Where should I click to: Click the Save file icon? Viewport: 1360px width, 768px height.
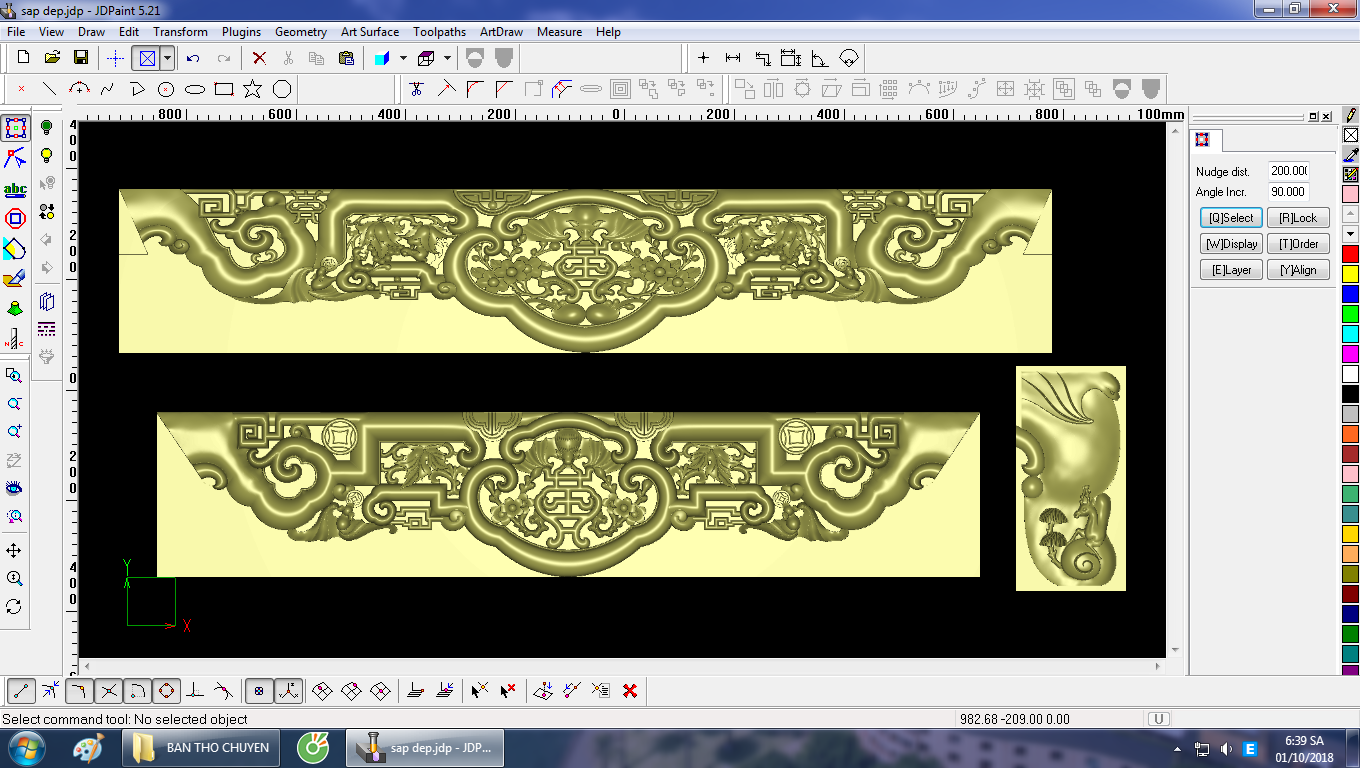click(x=81, y=58)
